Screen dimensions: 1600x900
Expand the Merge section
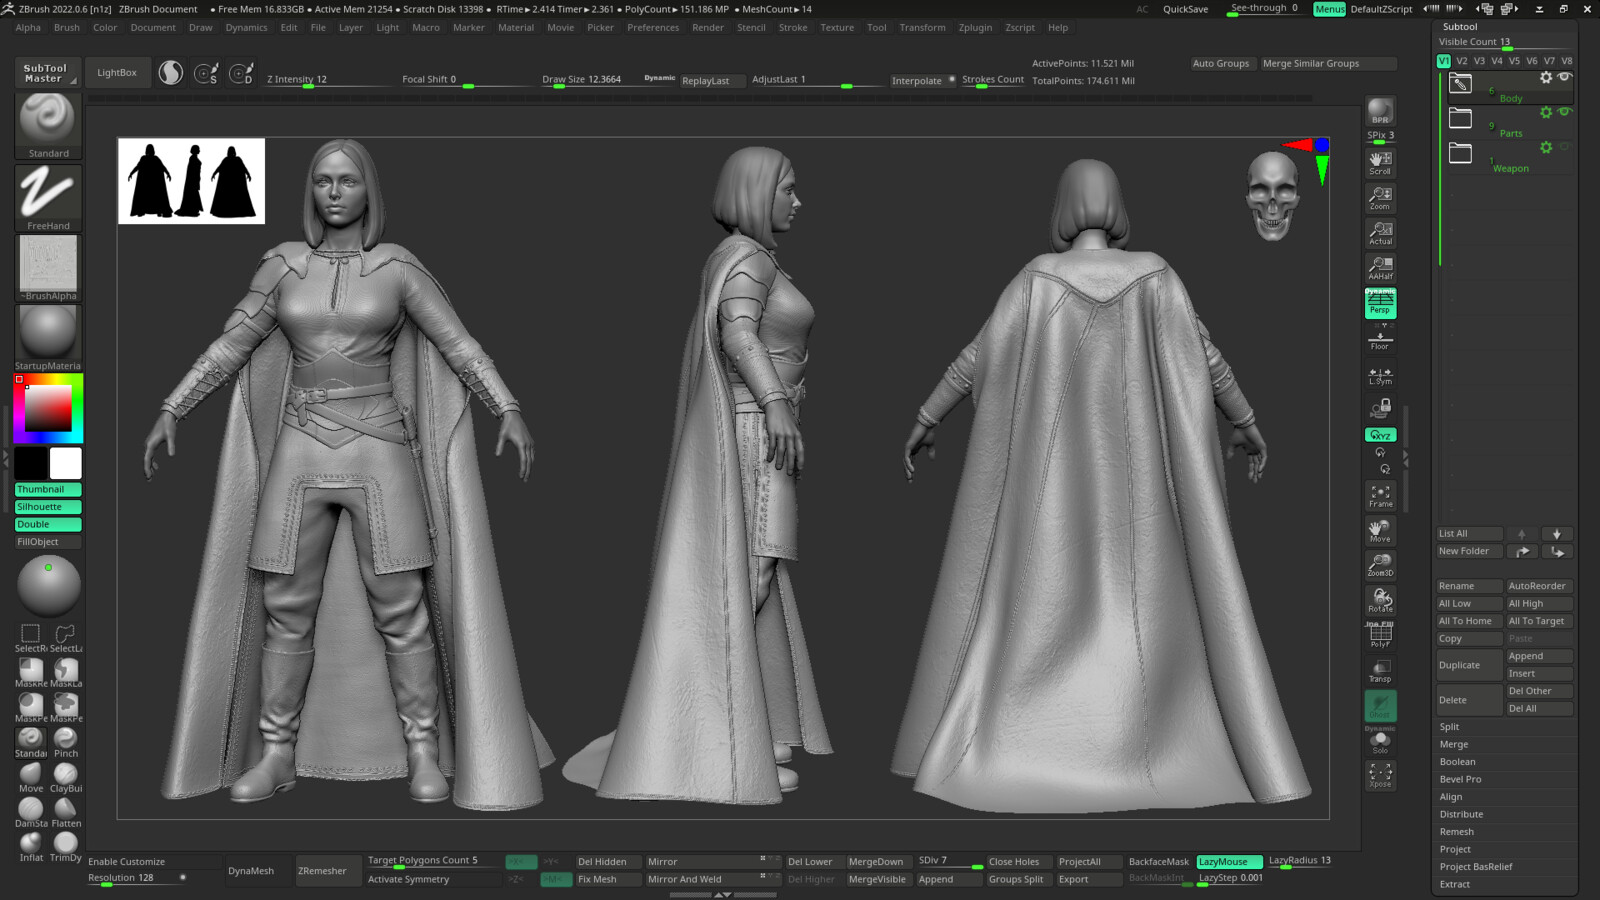(x=1454, y=744)
